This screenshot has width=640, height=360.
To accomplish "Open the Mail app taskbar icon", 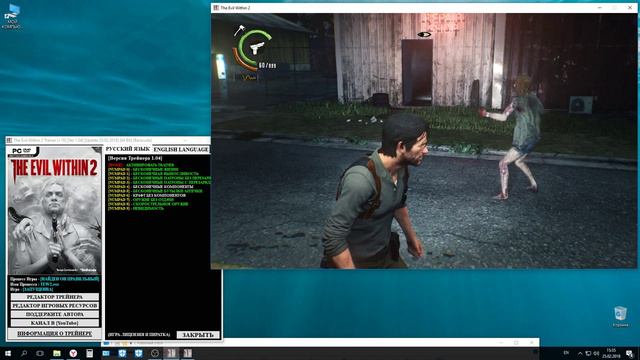I will 106,353.
